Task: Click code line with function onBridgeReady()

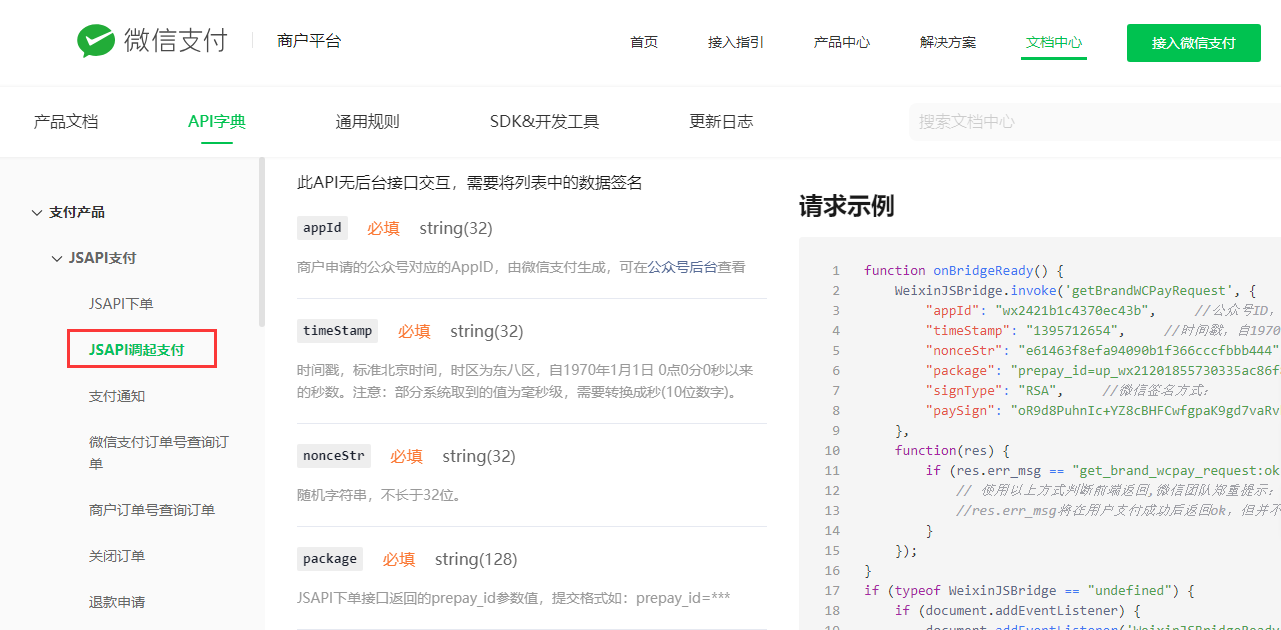Action: coord(963,270)
